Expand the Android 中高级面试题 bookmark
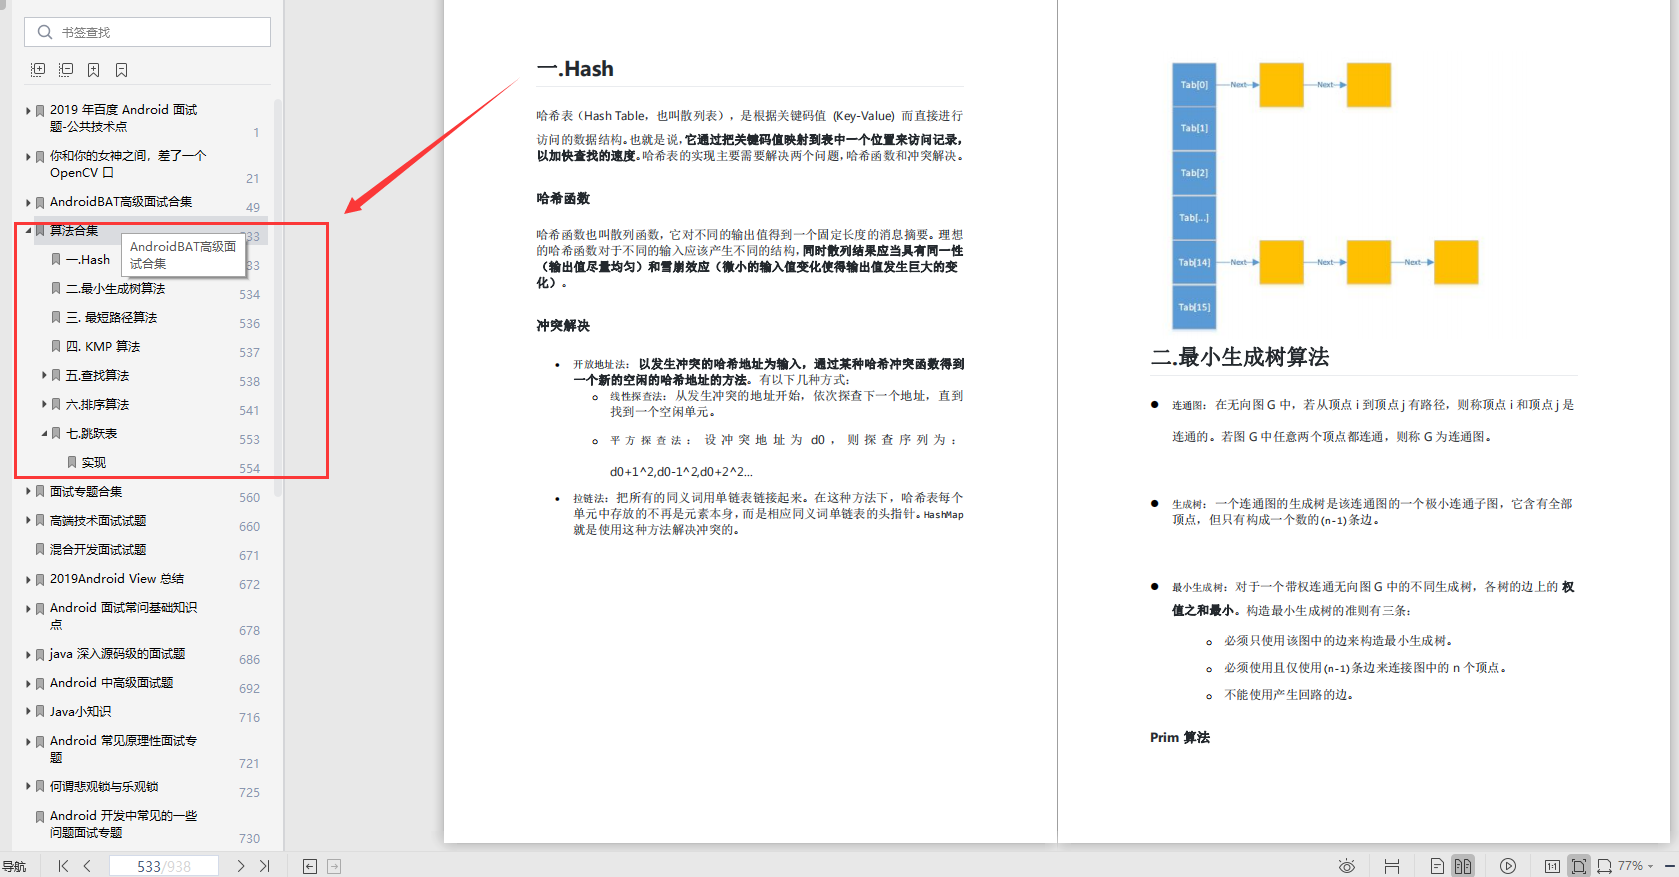This screenshot has height=877, width=1679. click(x=28, y=684)
